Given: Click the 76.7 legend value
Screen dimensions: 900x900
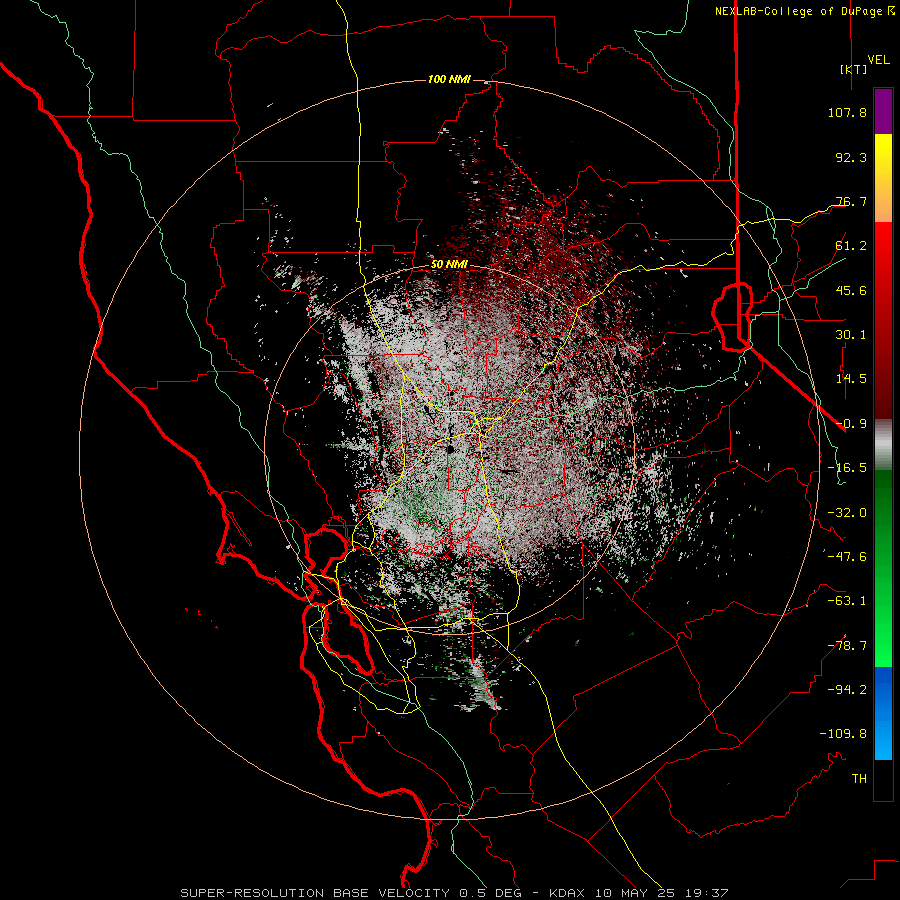Looking at the screenshot, I should [851, 201].
